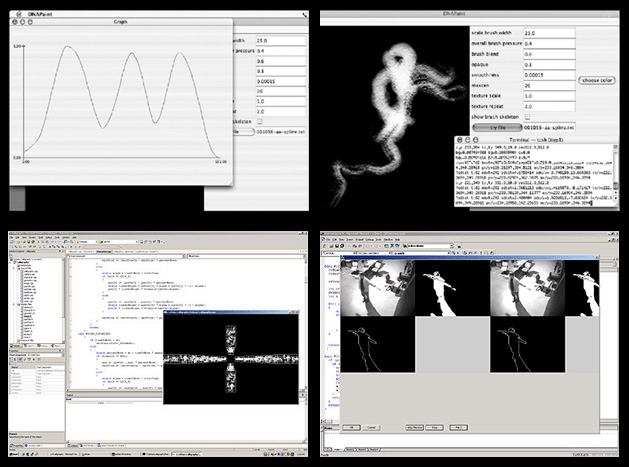This screenshot has width=629, height=467.
Task: Click 'smoothness' field in right DNAPaint window
Action: point(549,75)
